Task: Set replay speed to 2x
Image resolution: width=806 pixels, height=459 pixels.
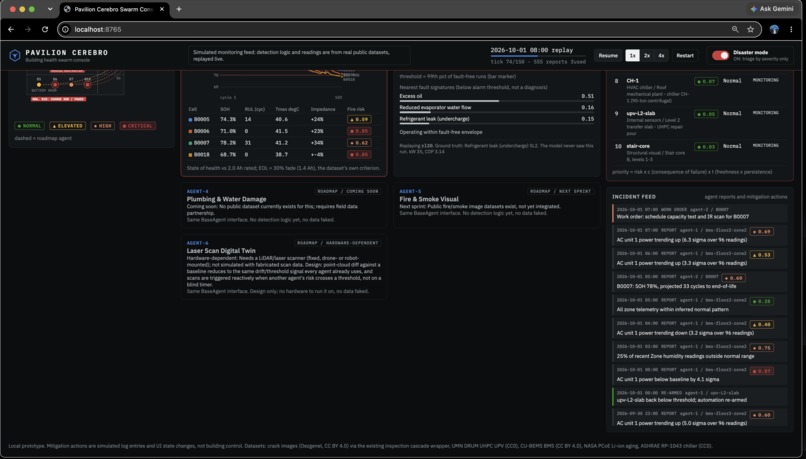Action: coord(647,56)
